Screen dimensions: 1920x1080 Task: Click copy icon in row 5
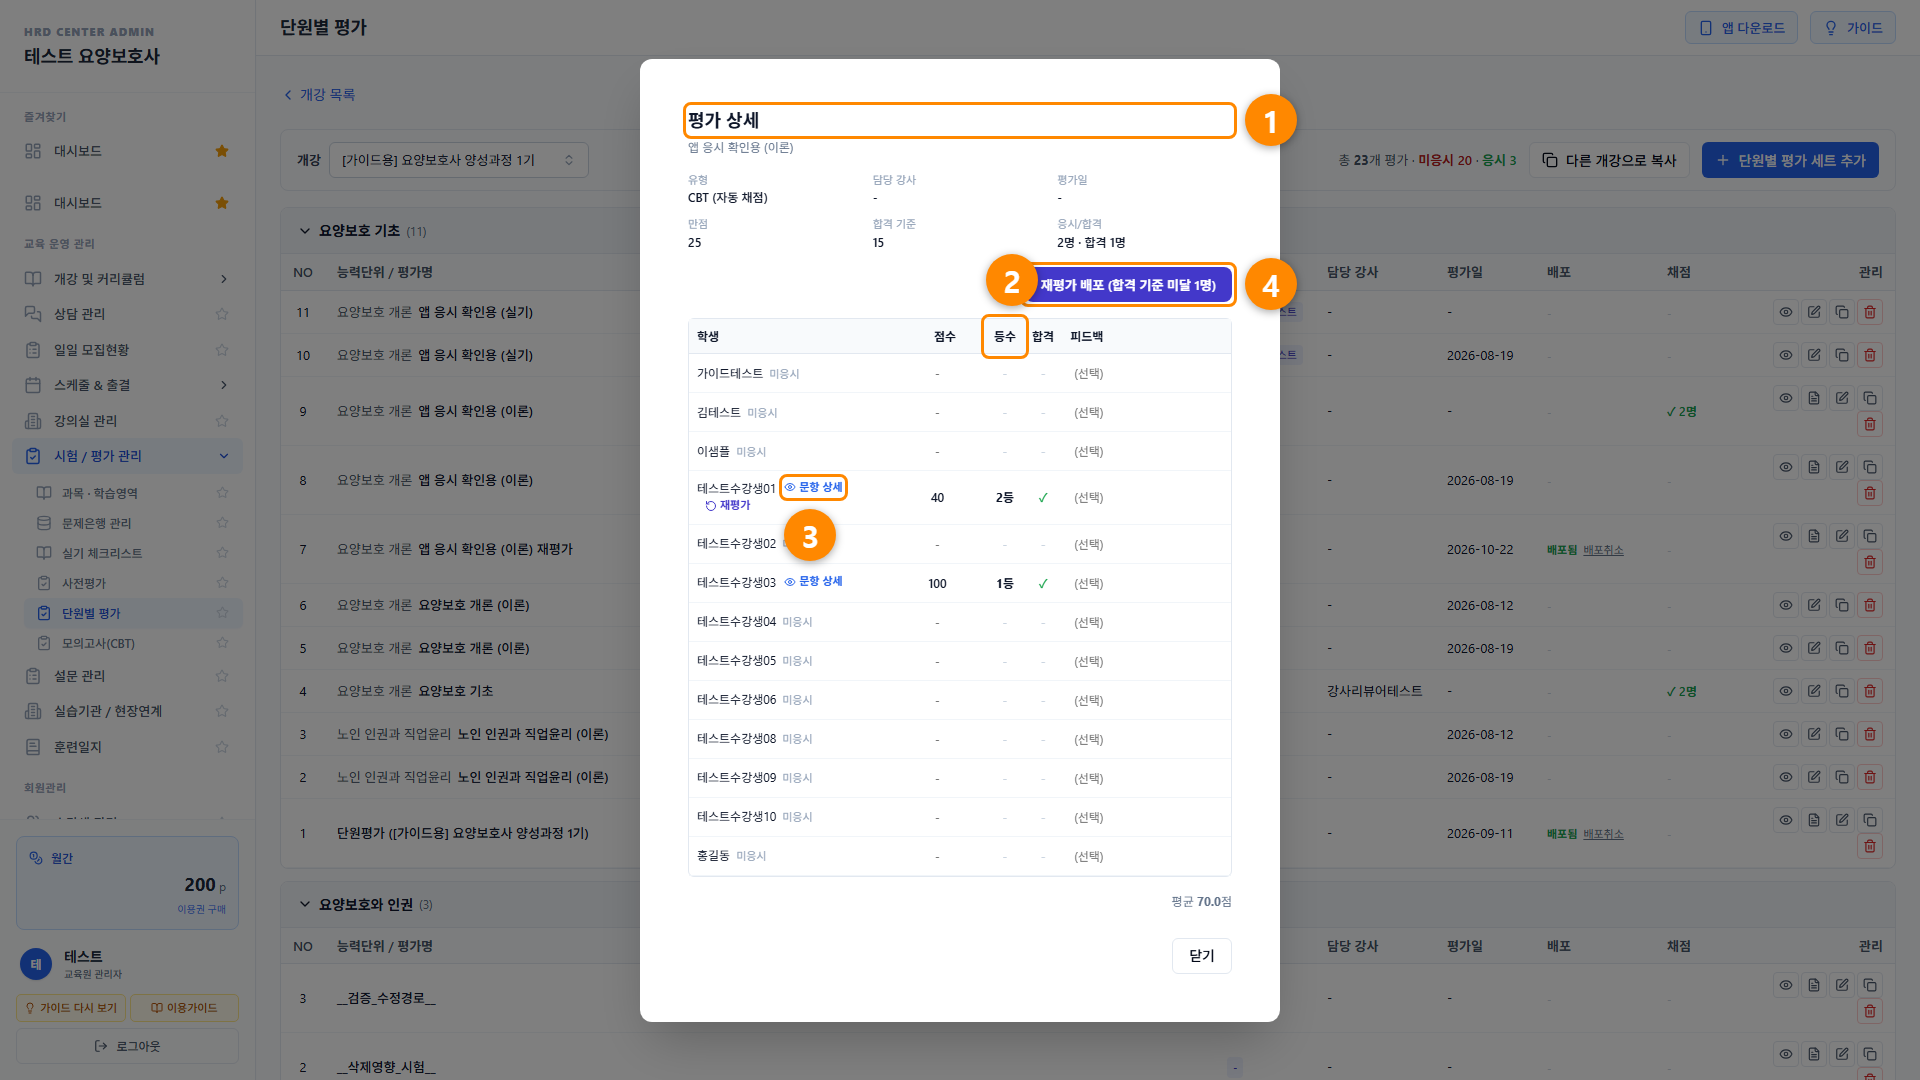pos(1841,648)
